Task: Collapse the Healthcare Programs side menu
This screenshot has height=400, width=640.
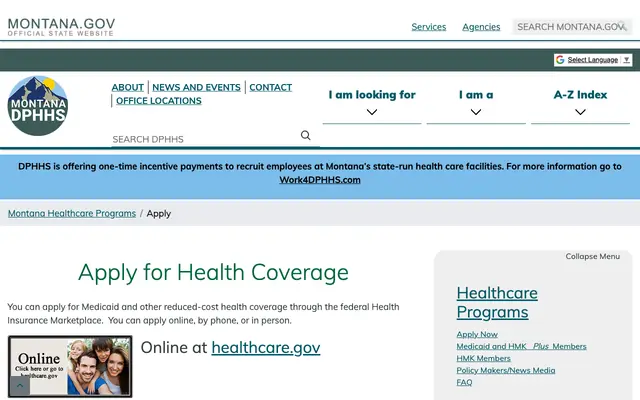Action: [593, 256]
